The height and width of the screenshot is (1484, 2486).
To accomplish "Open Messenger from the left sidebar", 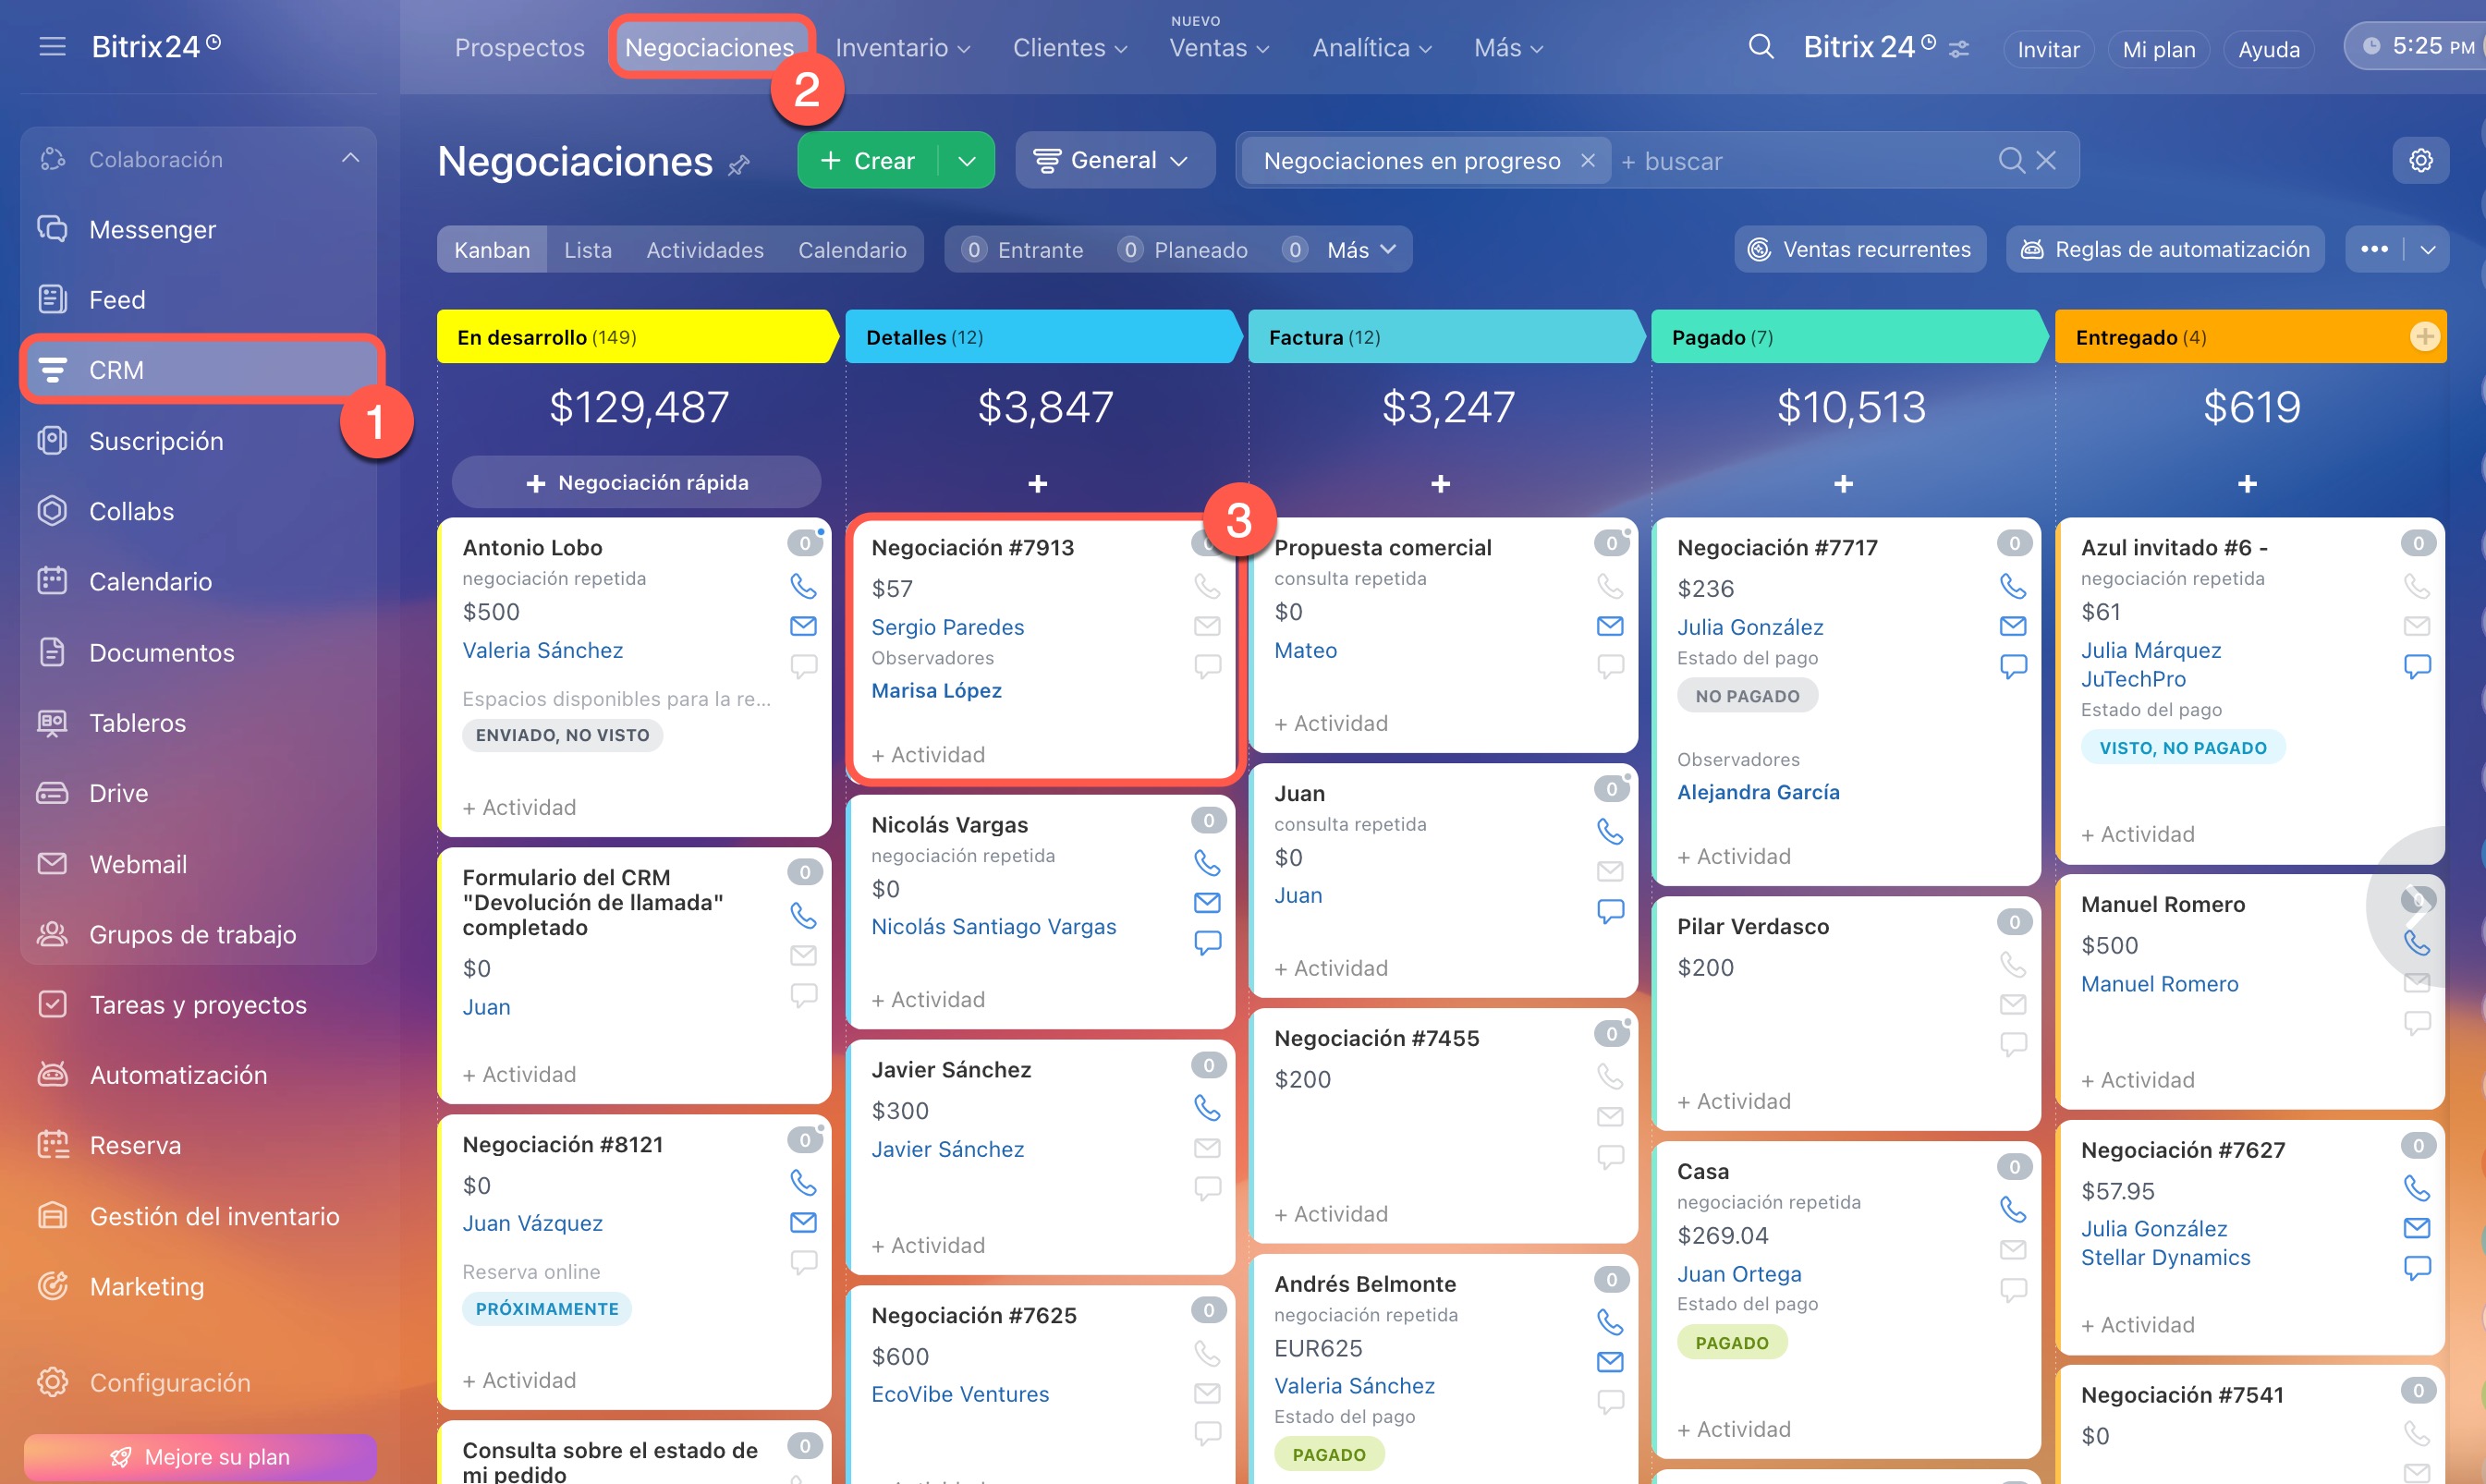I will [152, 229].
